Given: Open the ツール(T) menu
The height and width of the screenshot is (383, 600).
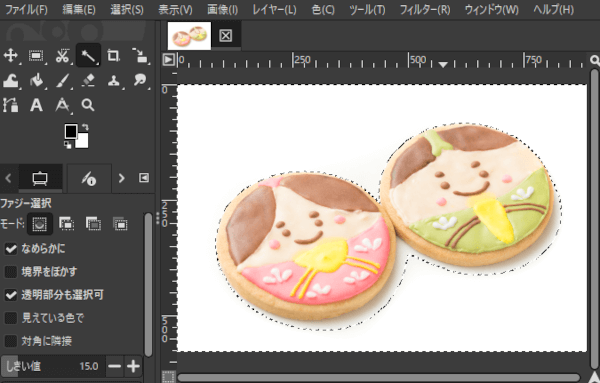Looking at the screenshot, I should point(367,10).
